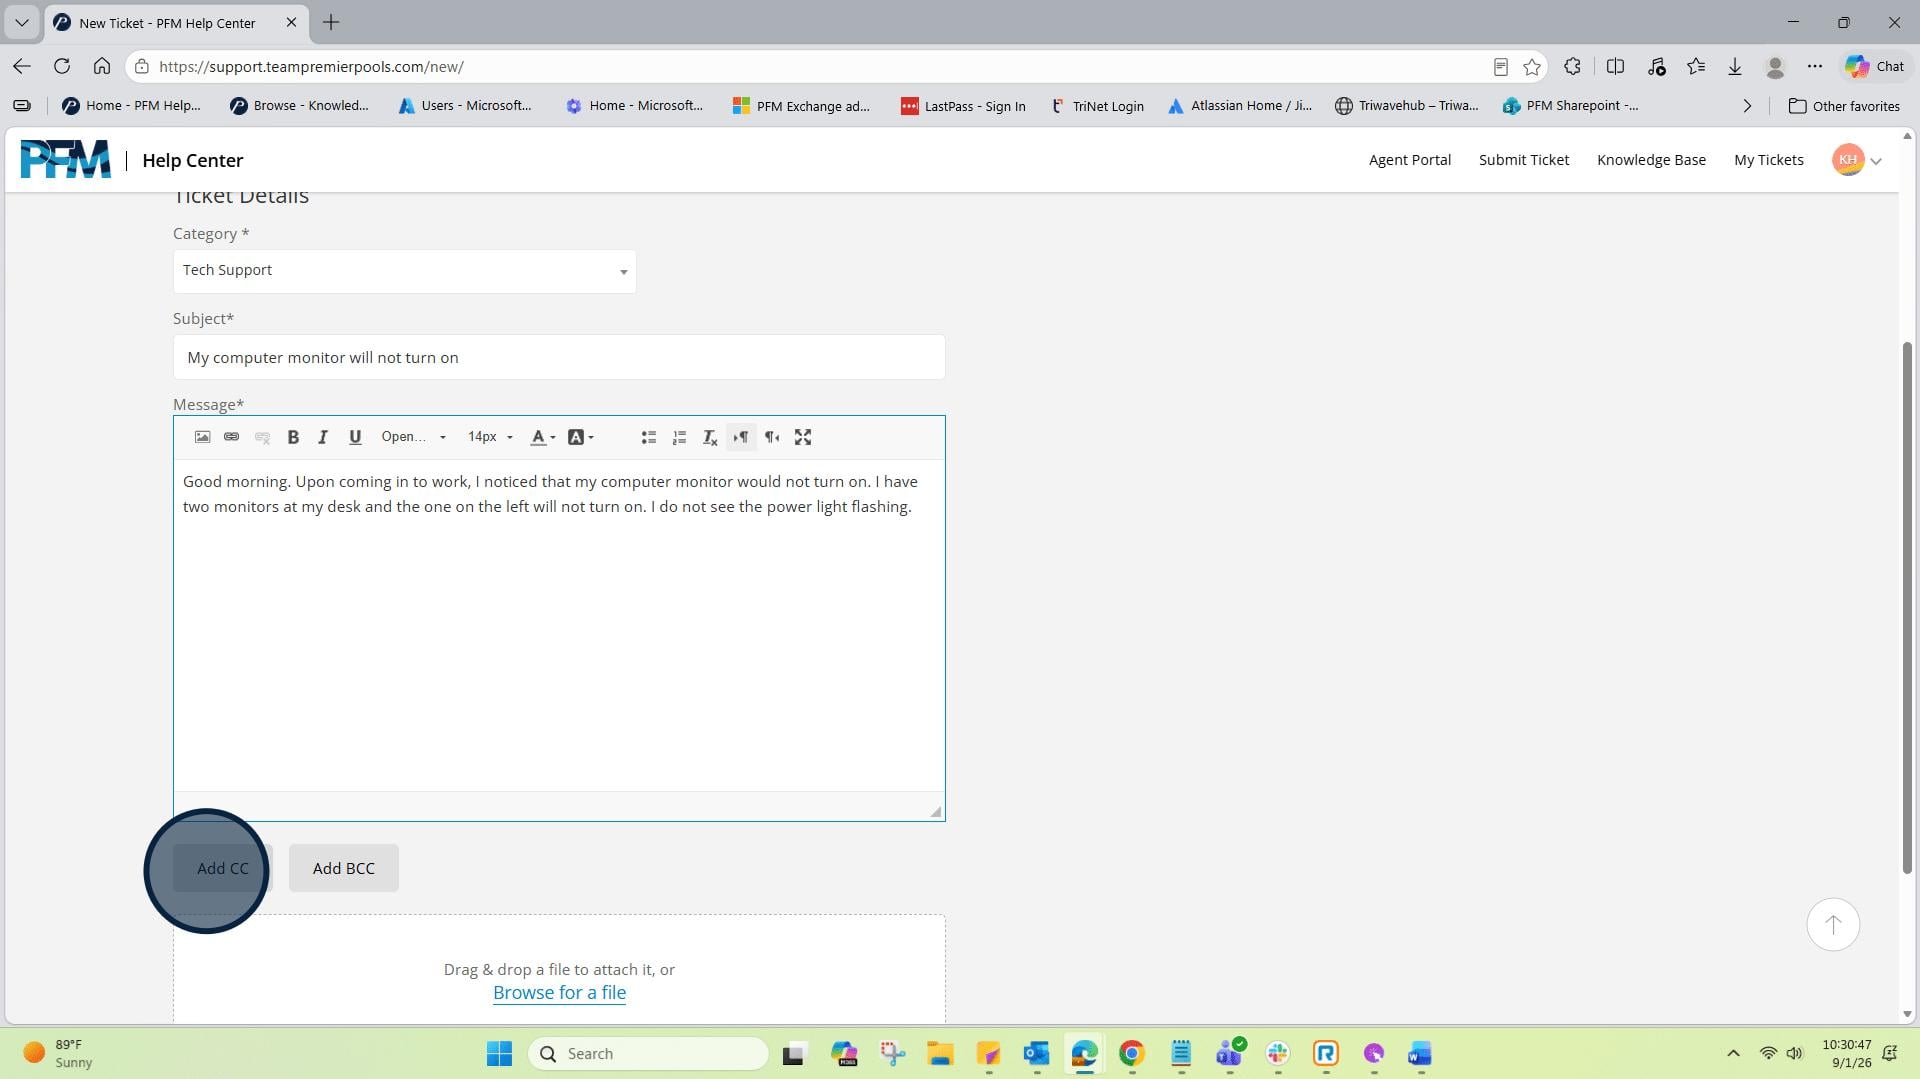Open the browser Extensions puzzle icon

pyautogui.click(x=1572, y=66)
